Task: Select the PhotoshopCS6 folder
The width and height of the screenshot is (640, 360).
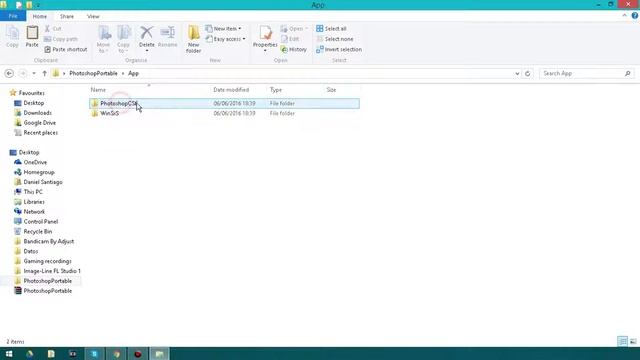Action: coord(224,104)
